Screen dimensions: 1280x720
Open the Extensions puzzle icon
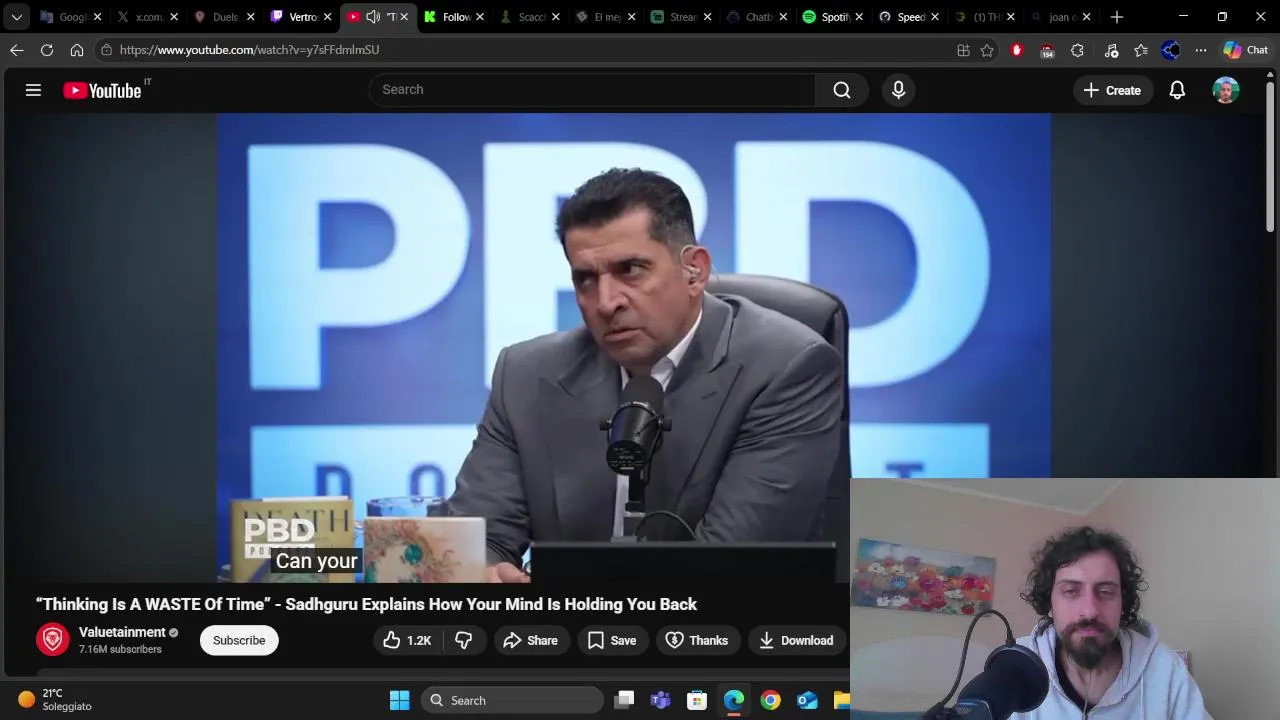tap(1077, 50)
